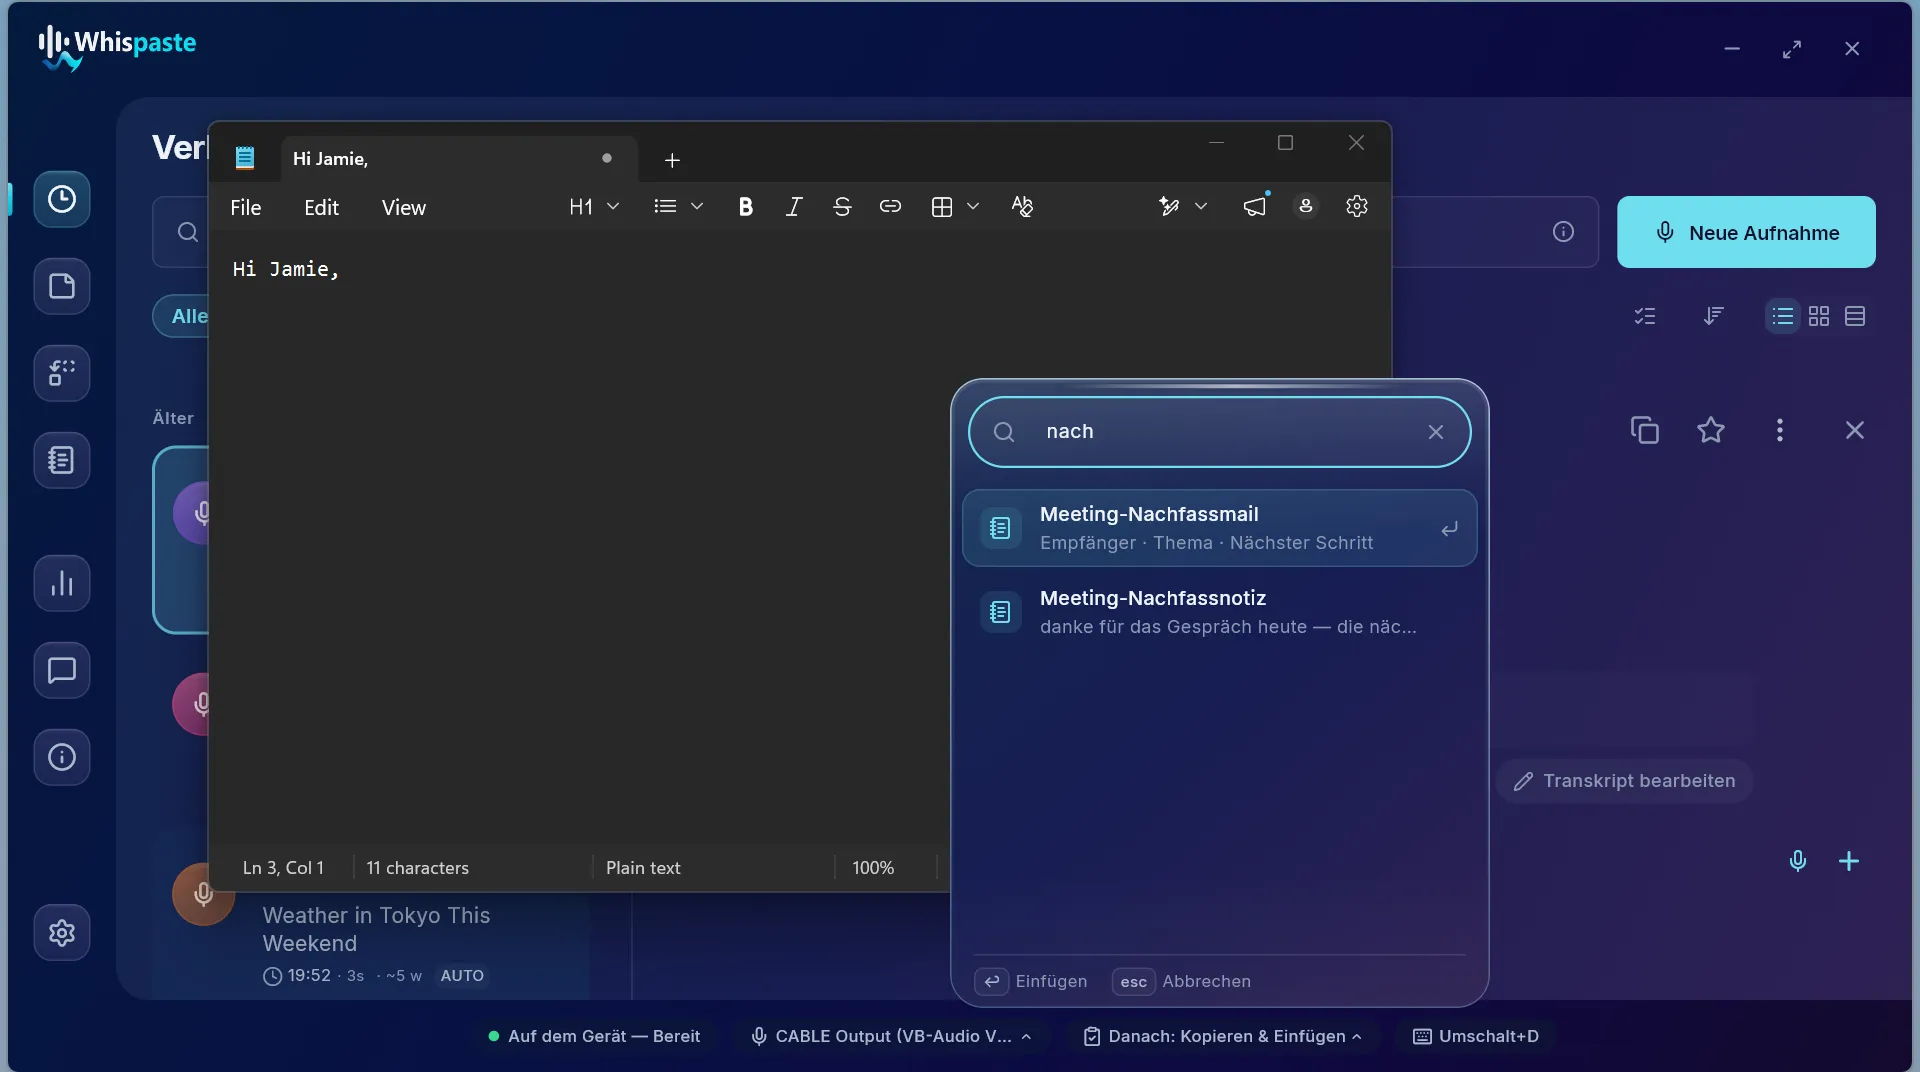The image size is (1920, 1072).
Task: Add new item with plus icon
Action: pyautogui.click(x=1849, y=861)
